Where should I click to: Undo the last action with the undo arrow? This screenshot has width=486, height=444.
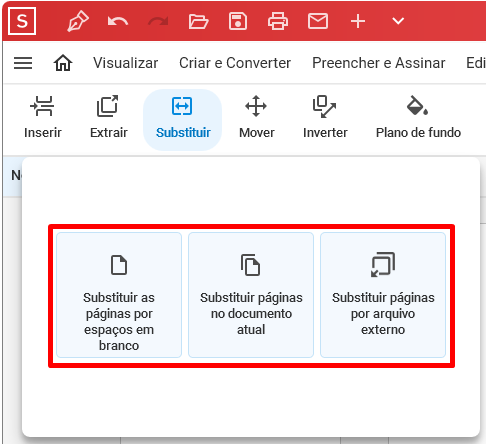pyautogui.click(x=118, y=21)
